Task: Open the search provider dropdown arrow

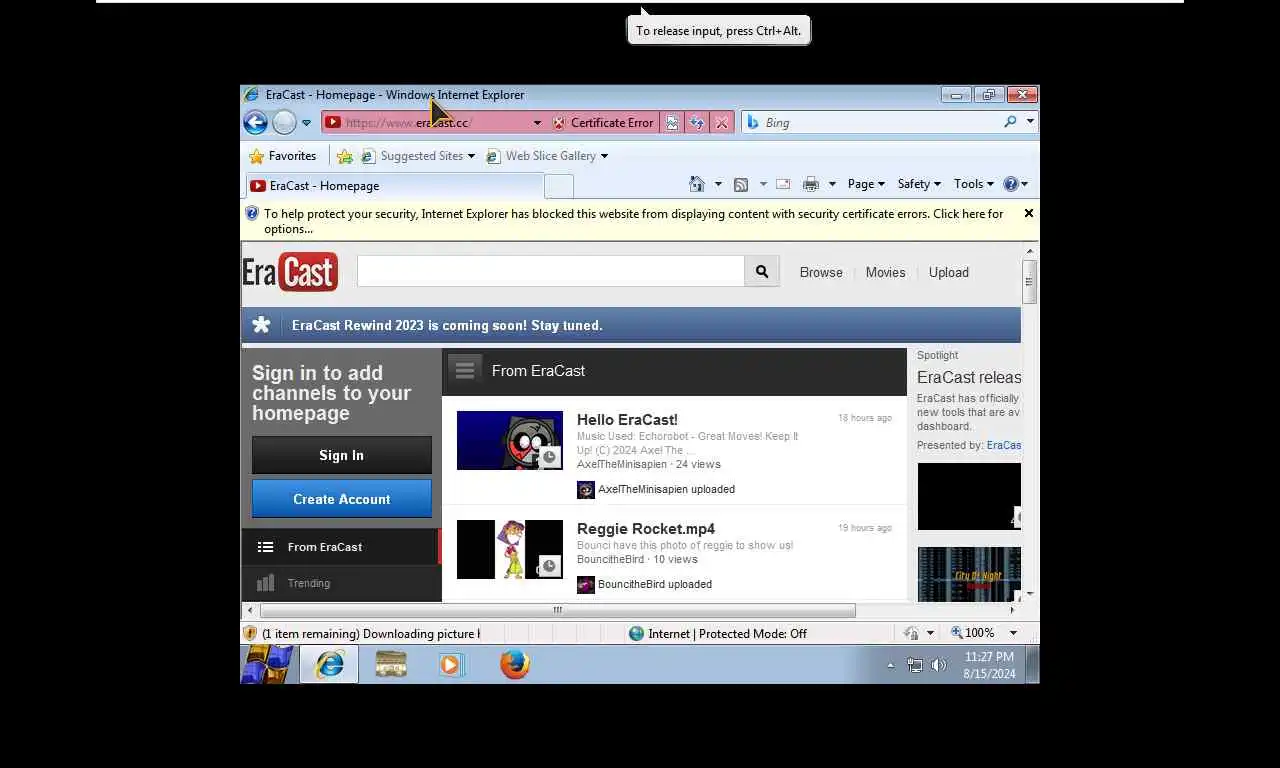Action: tap(1030, 122)
